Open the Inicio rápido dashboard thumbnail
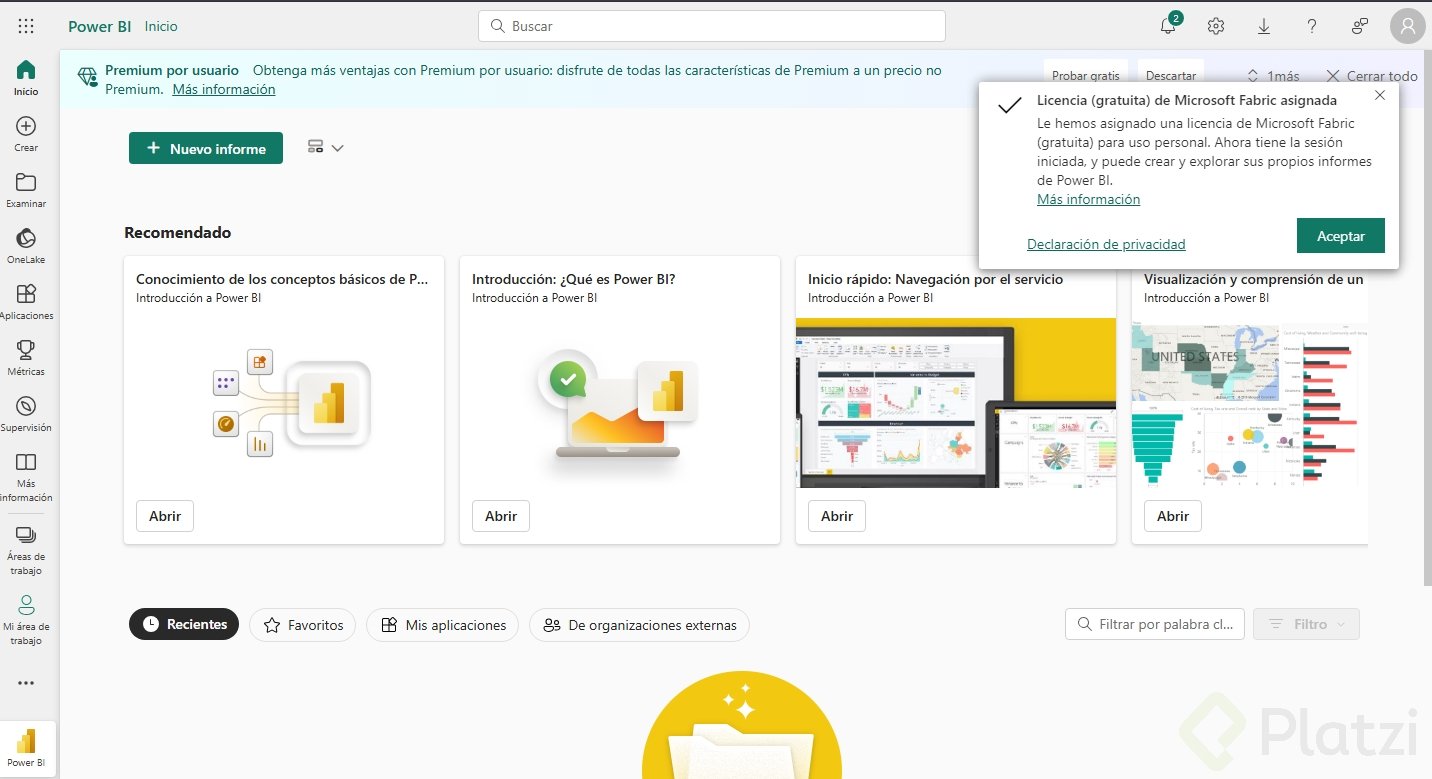Image resolution: width=1432 pixels, height=779 pixels. coord(956,403)
